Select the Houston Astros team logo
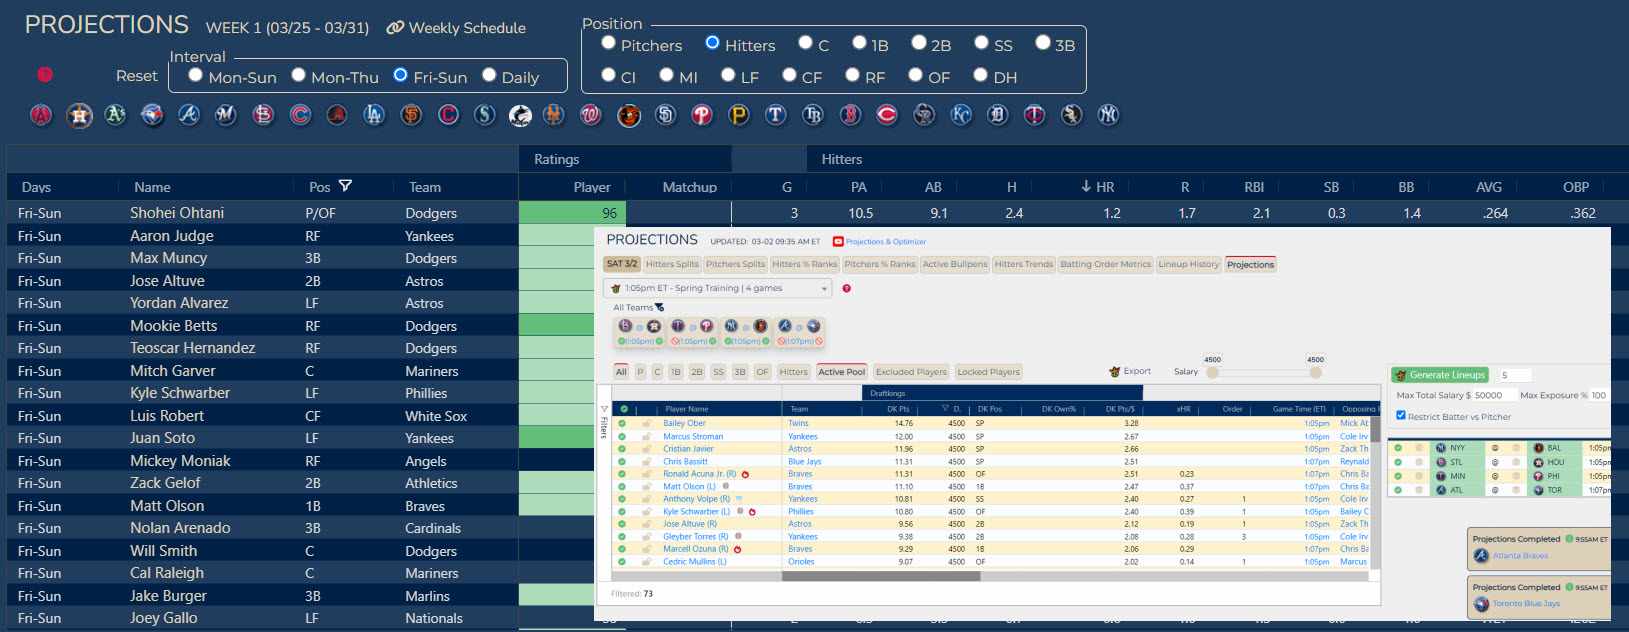This screenshot has width=1629, height=632. click(79, 115)
